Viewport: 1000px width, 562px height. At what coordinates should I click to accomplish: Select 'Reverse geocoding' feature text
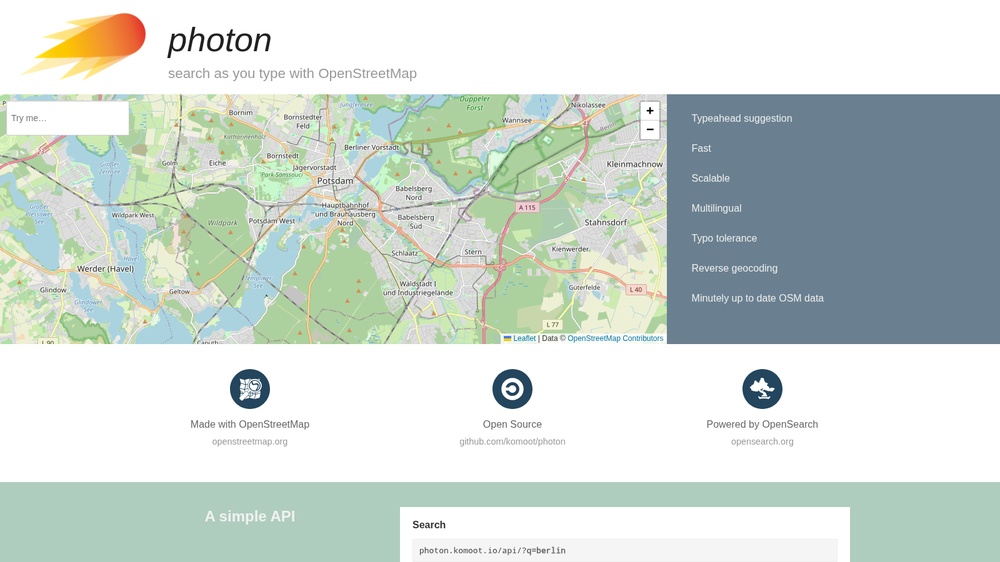point(734,268)
